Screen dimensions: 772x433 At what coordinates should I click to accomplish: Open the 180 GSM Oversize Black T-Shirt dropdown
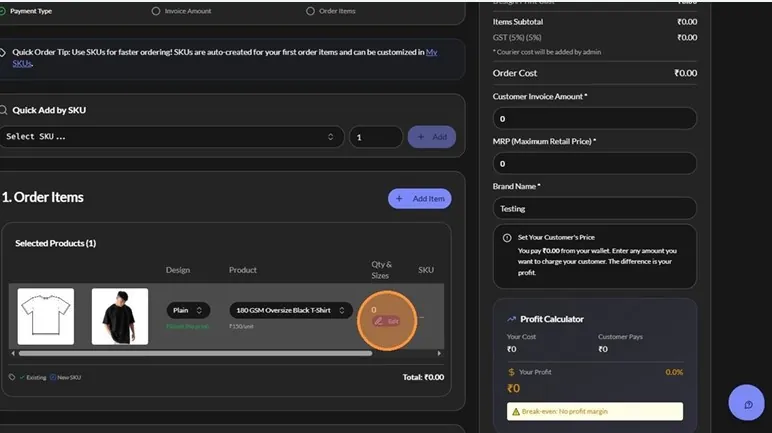tap(291, 310)
